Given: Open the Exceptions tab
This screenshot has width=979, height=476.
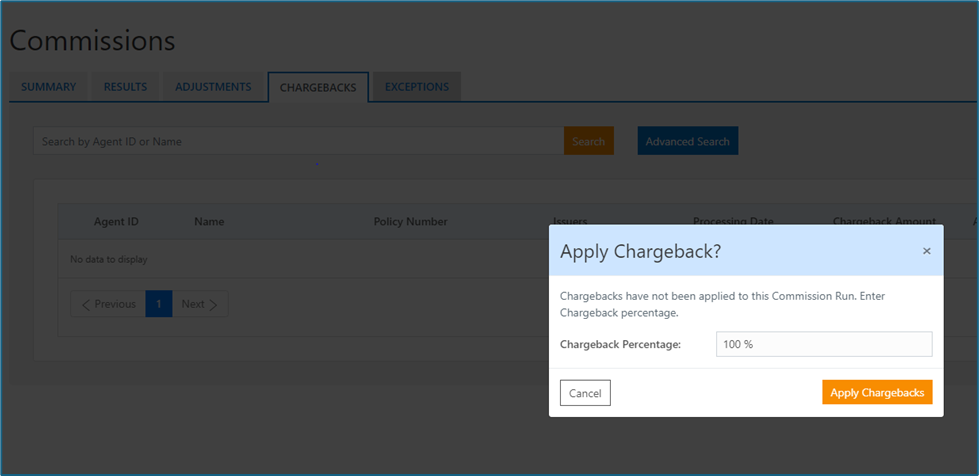Looking at the screenshot, I should click(416, 87).
